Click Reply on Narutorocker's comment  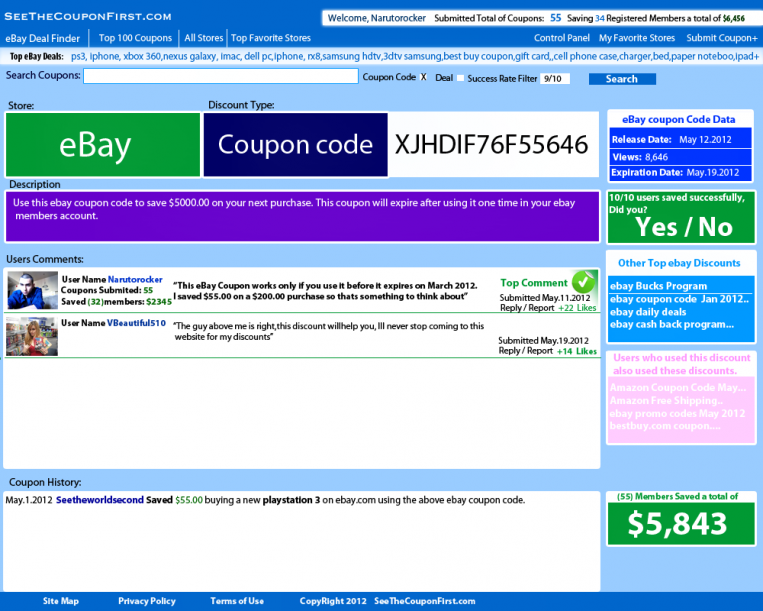click(510, 308)
